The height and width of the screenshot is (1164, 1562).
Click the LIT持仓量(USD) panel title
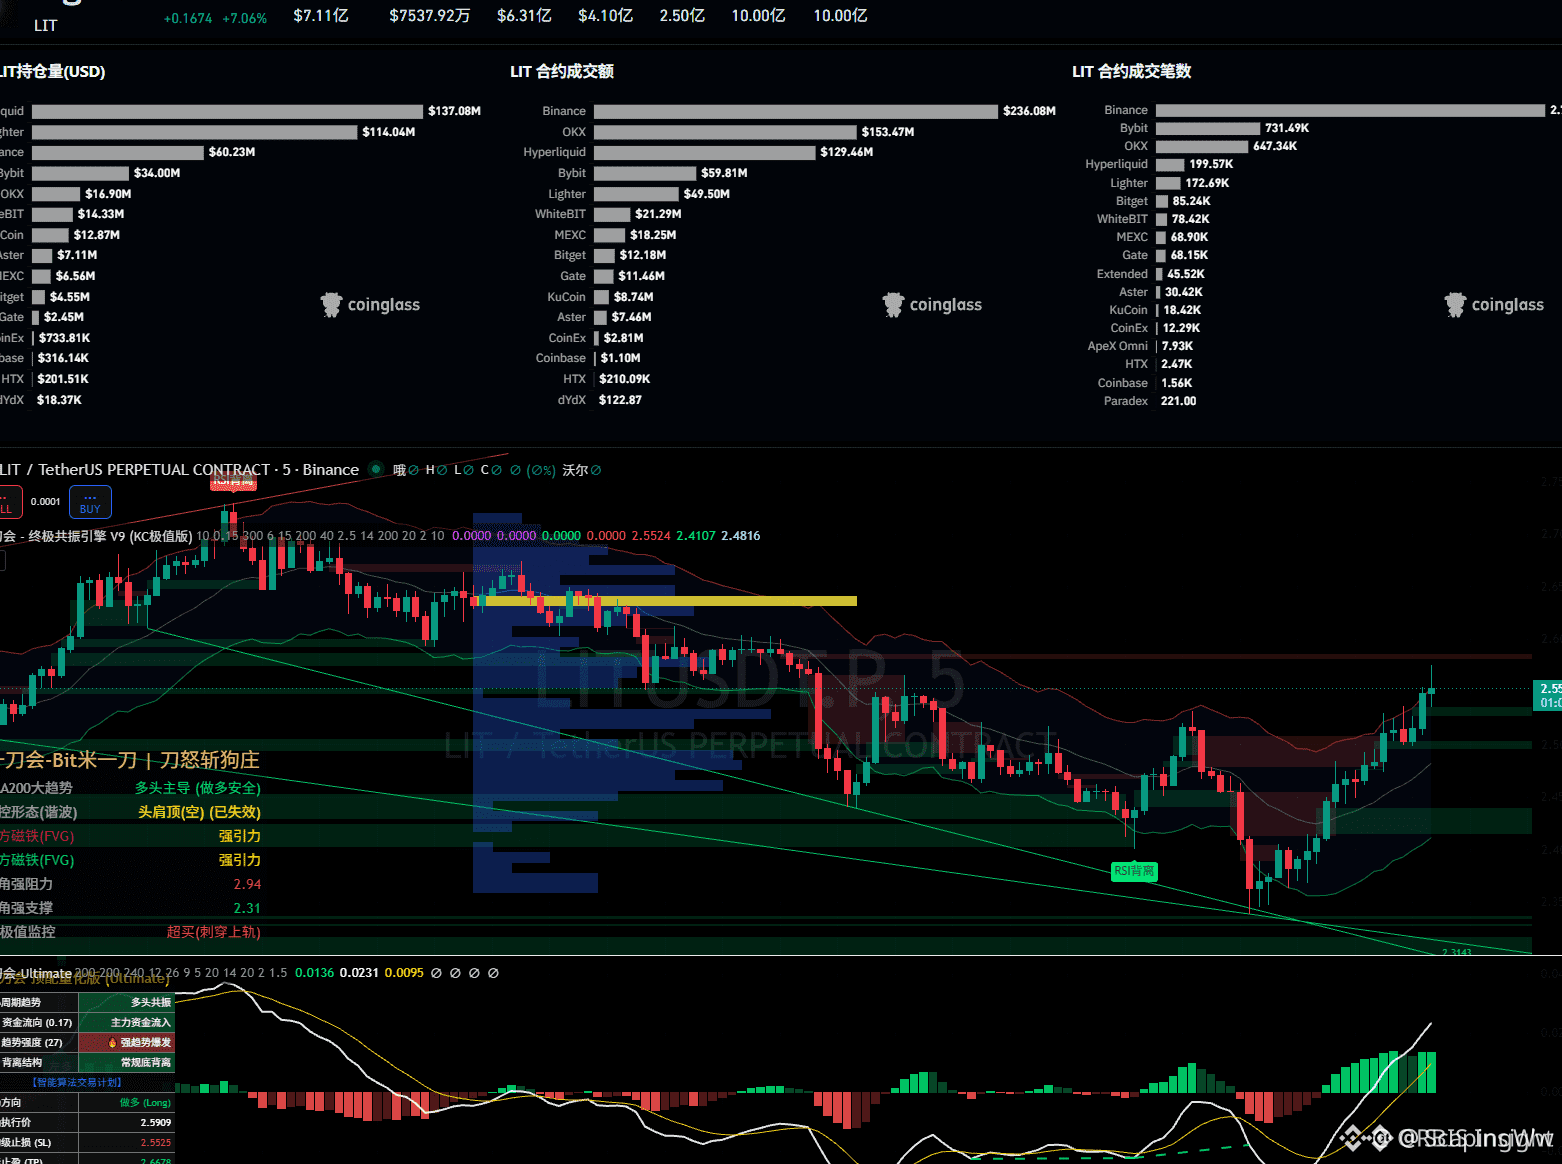pos(53,71)
